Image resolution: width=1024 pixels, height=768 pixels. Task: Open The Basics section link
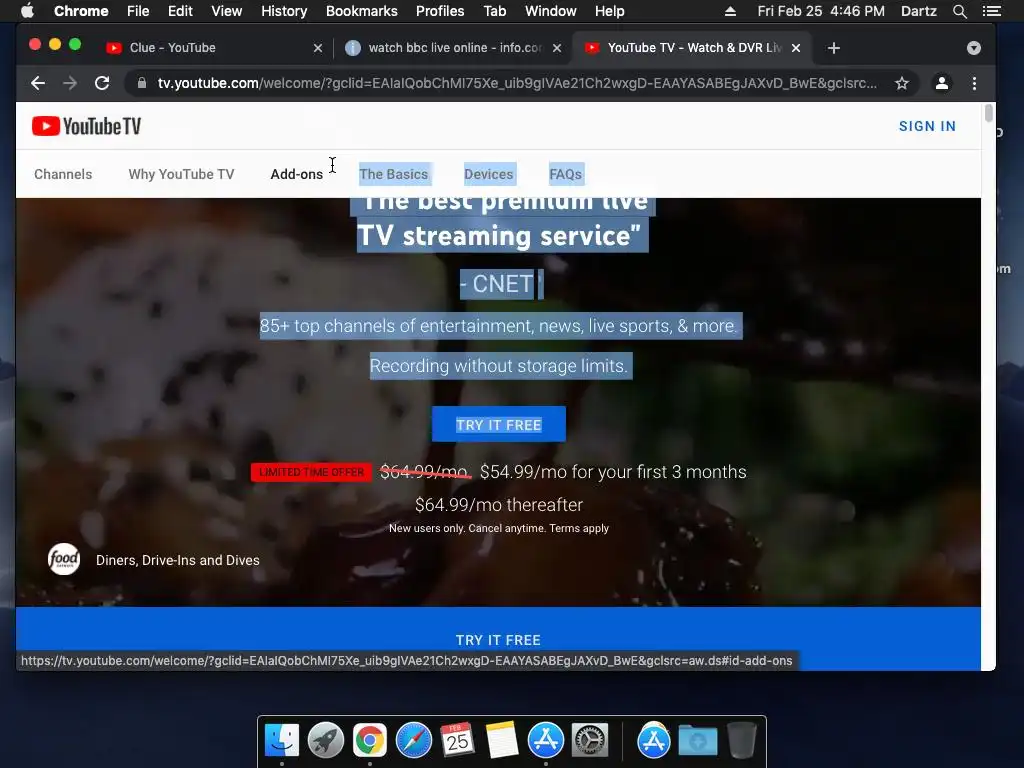394,174
